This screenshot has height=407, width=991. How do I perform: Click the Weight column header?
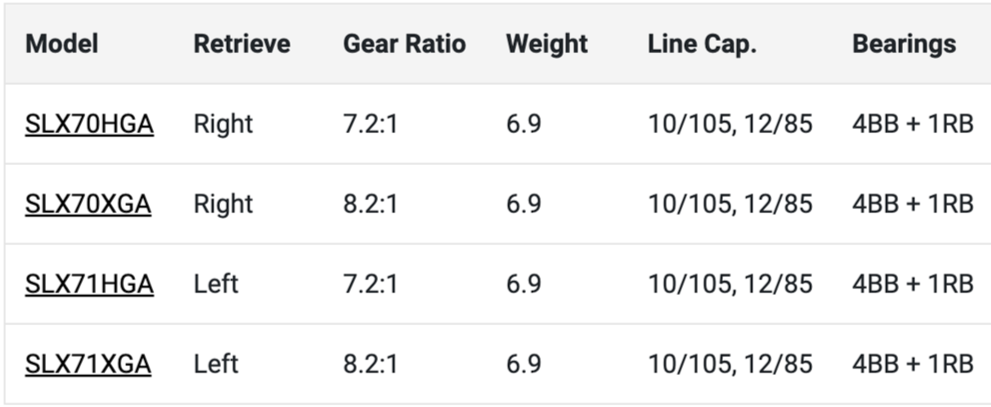pos(547,44)
